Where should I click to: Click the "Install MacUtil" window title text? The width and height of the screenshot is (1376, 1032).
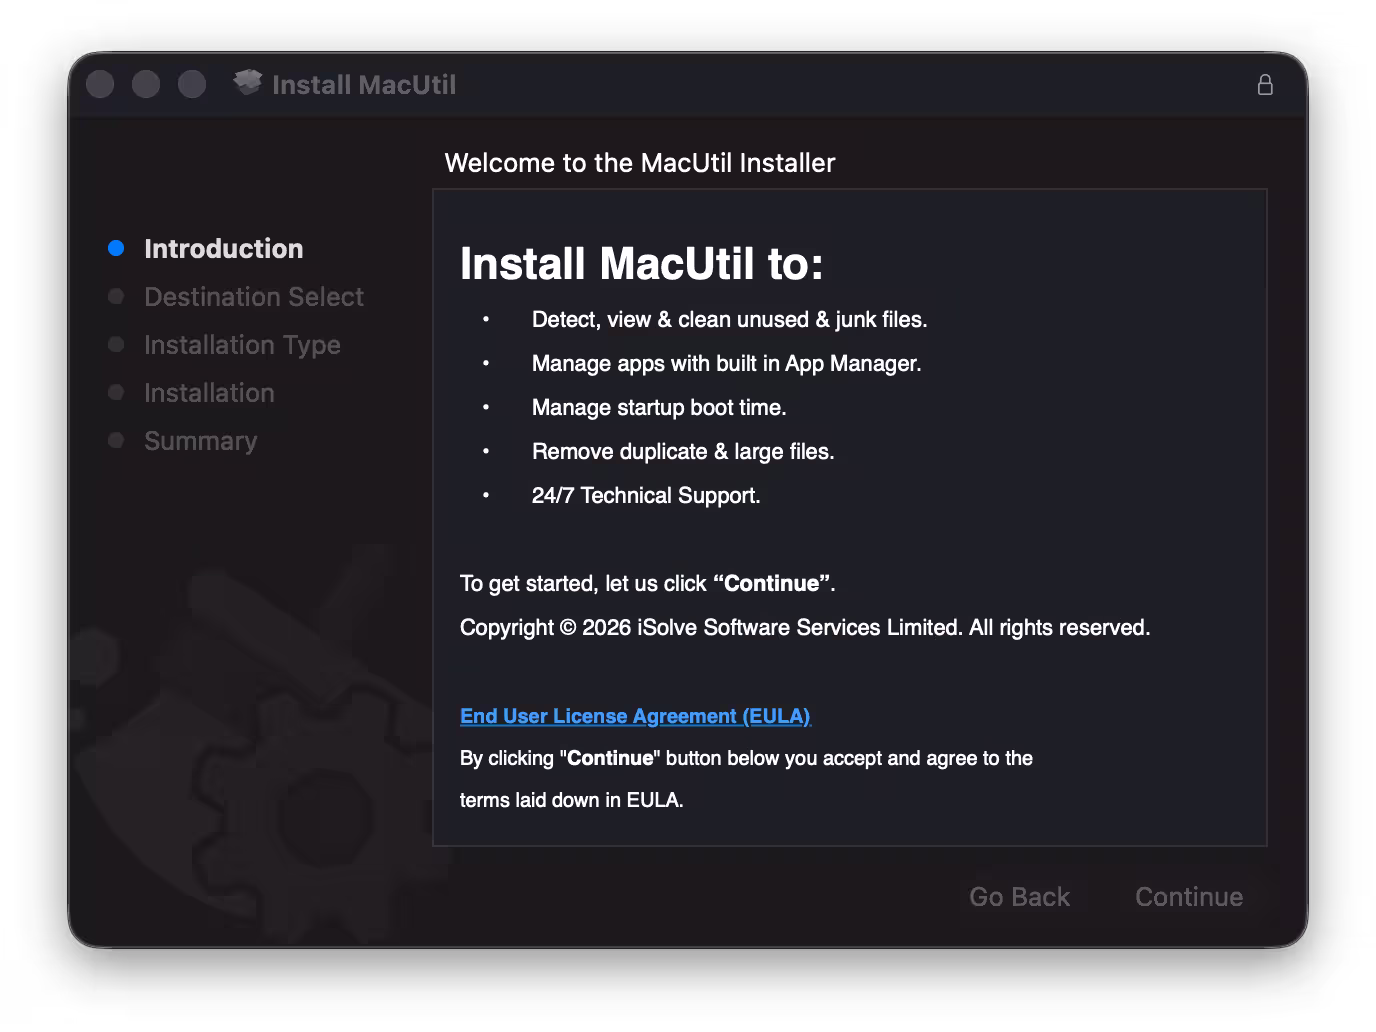(364, 85)
